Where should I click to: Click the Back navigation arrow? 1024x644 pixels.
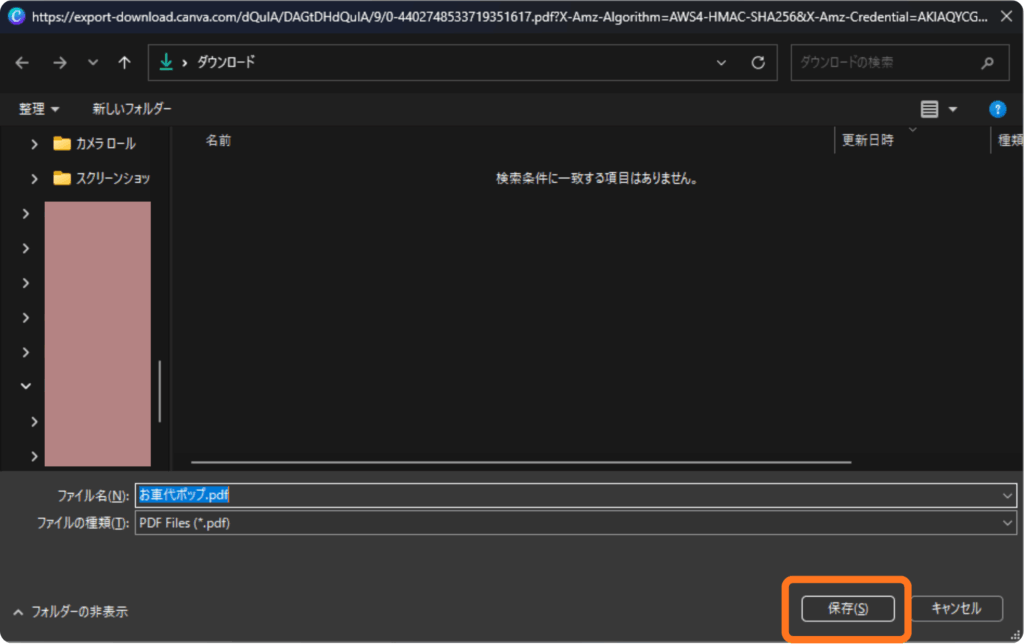point(22,62)
